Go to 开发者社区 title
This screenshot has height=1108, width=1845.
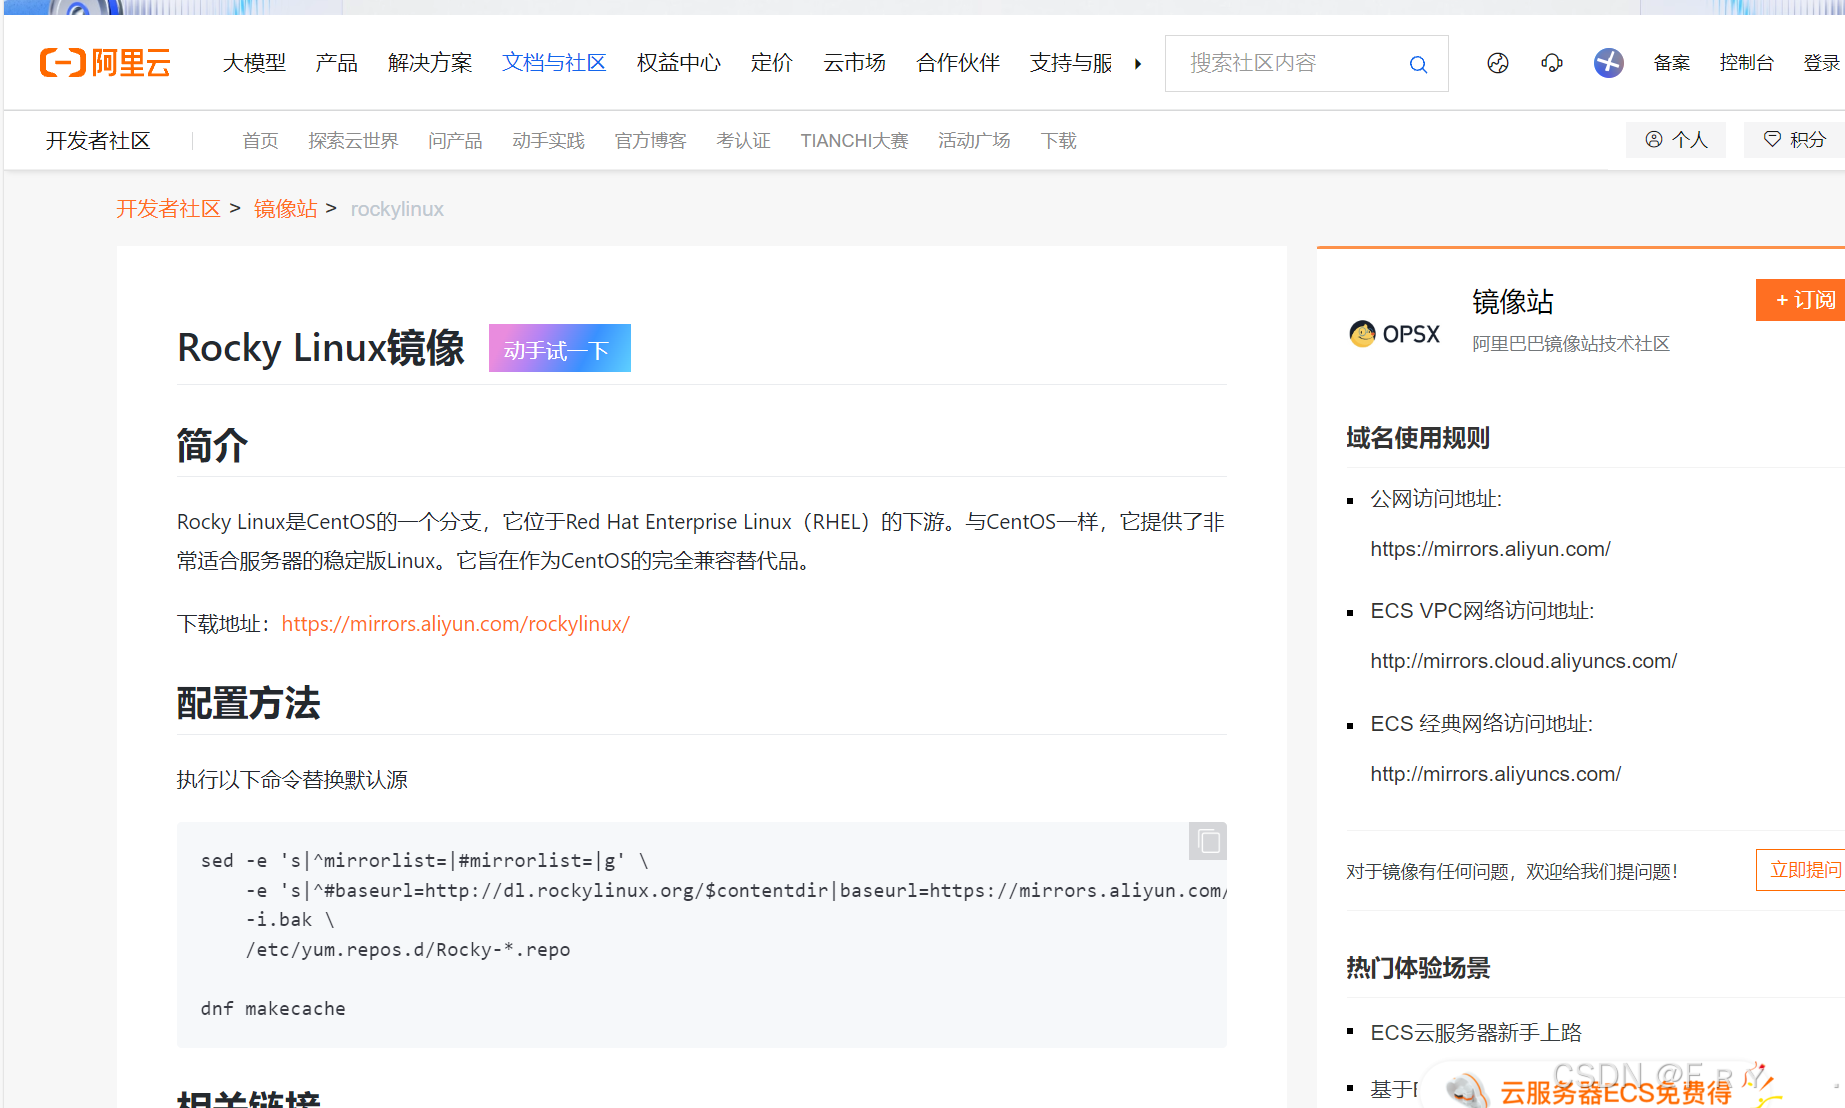[98, 141]
